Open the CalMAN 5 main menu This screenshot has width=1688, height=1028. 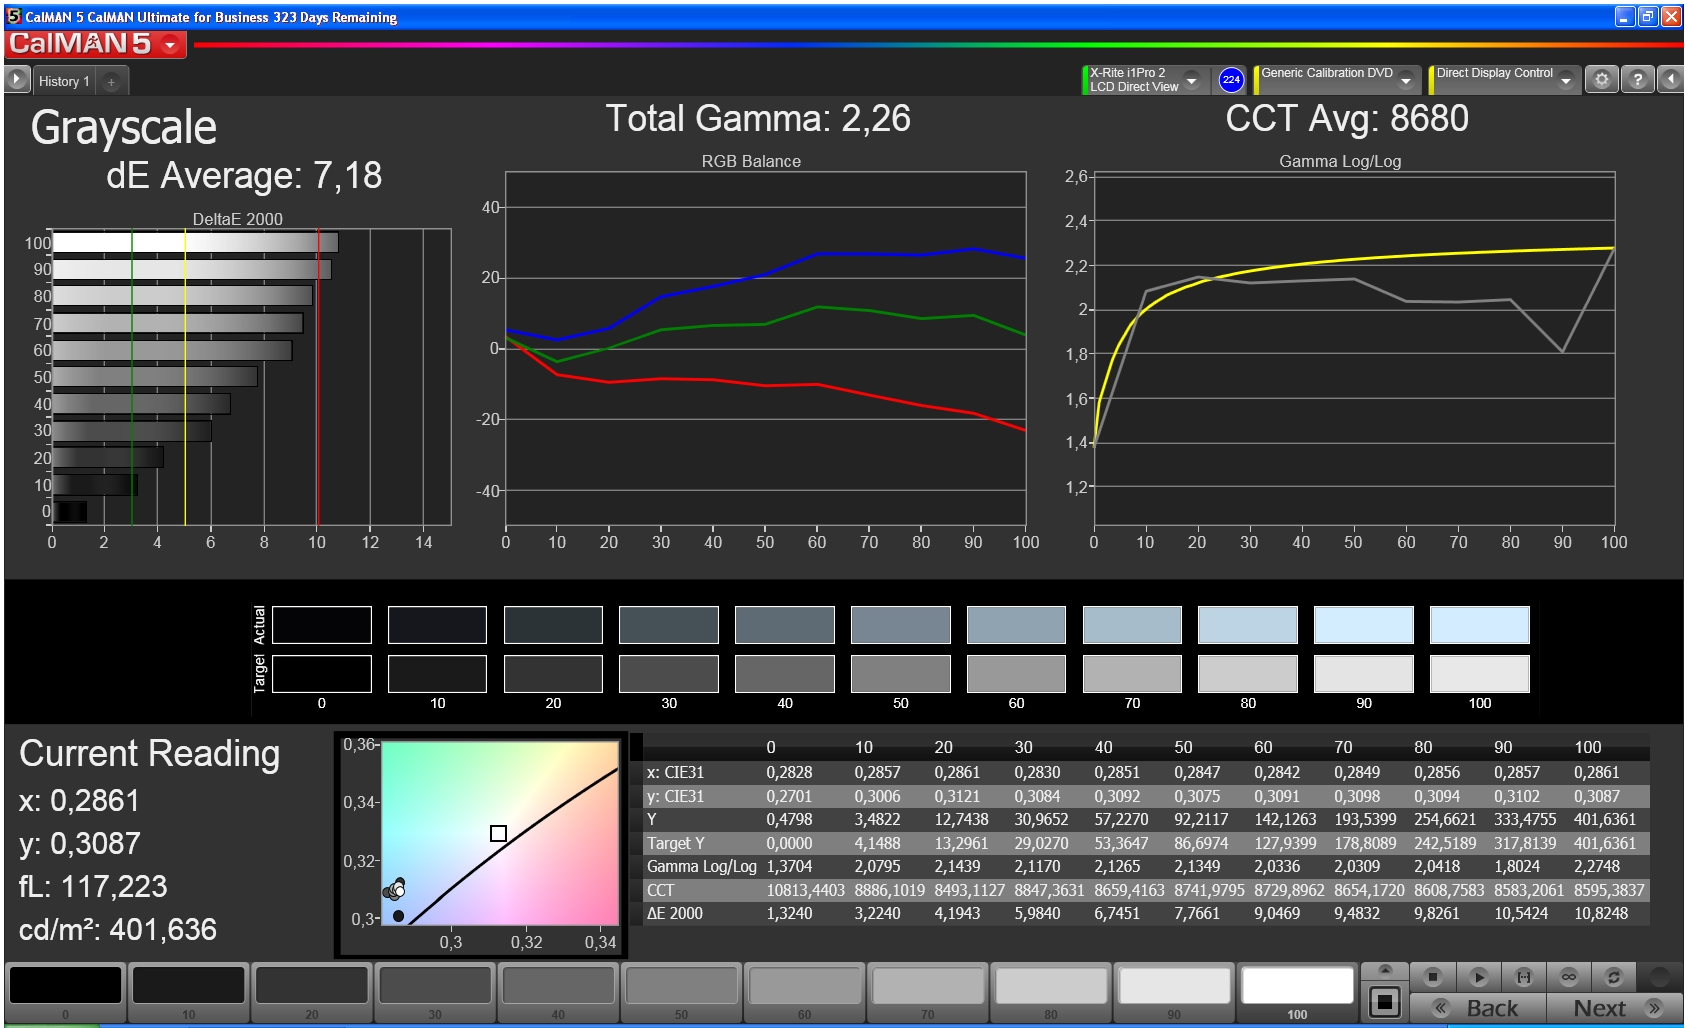(x=95, y=44)
